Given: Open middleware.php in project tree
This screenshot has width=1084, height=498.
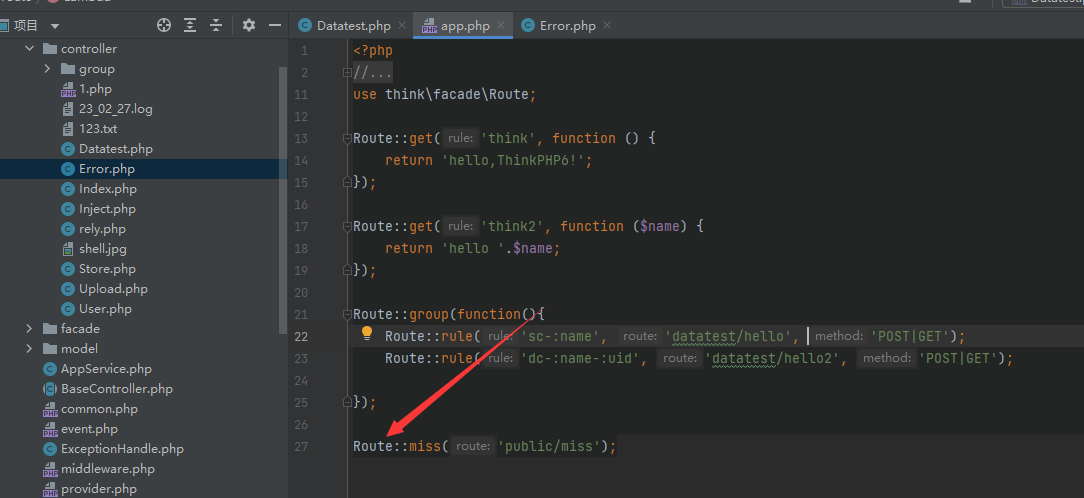Looking at the screenshot, I should coord(107,469).
